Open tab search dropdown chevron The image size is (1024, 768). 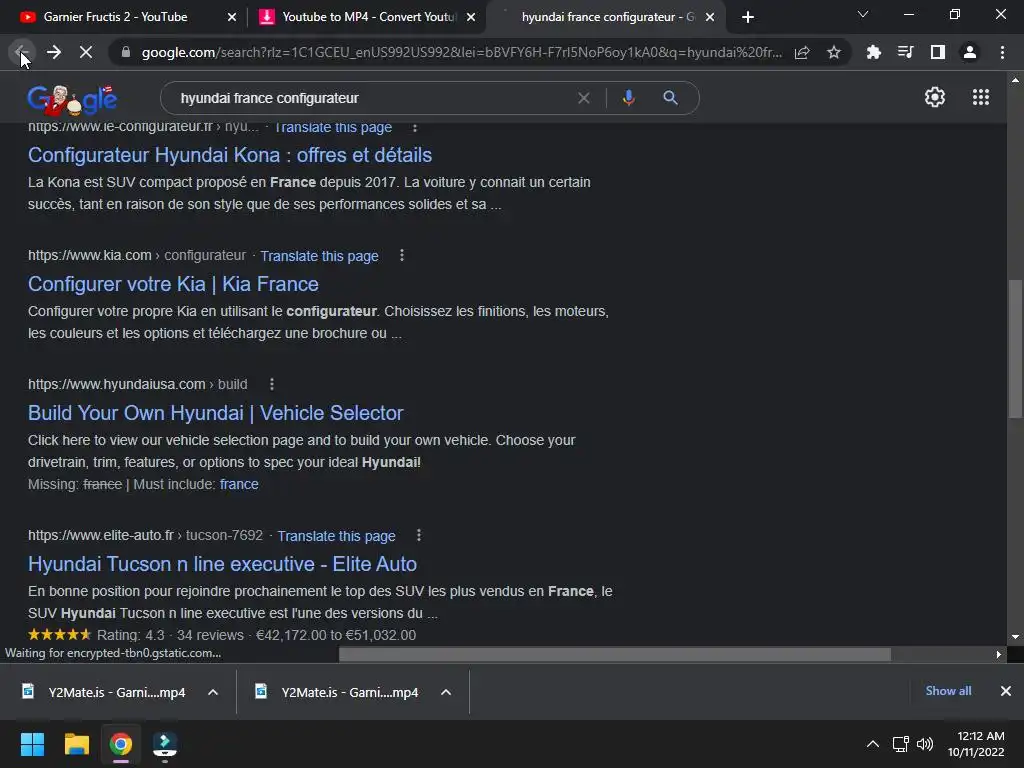pos(863,14)
